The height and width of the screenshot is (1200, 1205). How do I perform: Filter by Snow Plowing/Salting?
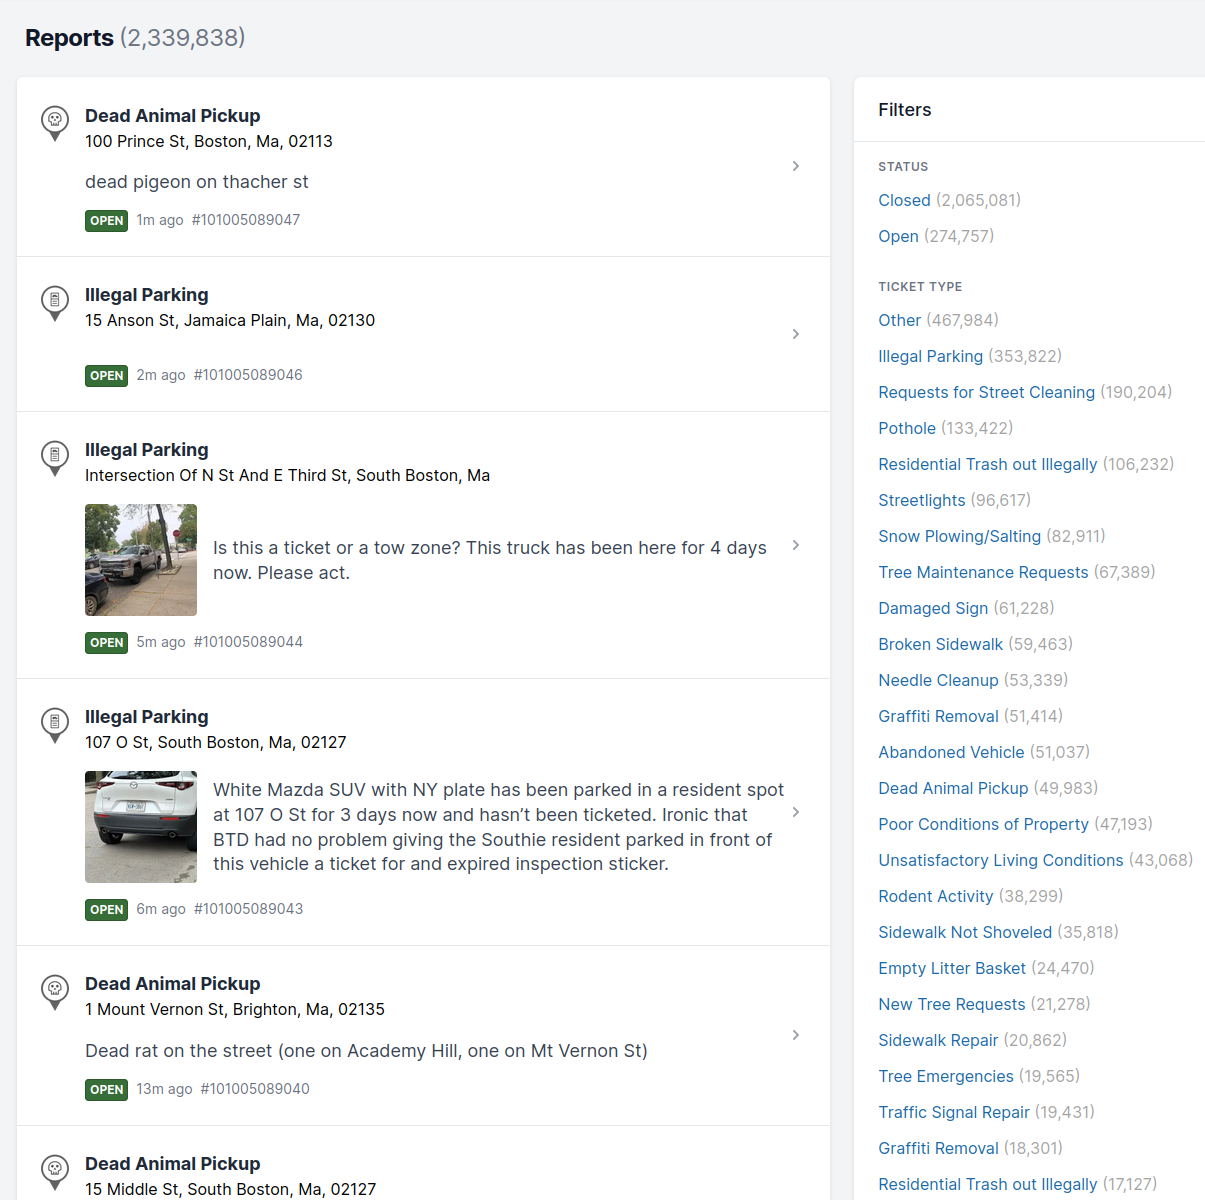click(959, 536)
